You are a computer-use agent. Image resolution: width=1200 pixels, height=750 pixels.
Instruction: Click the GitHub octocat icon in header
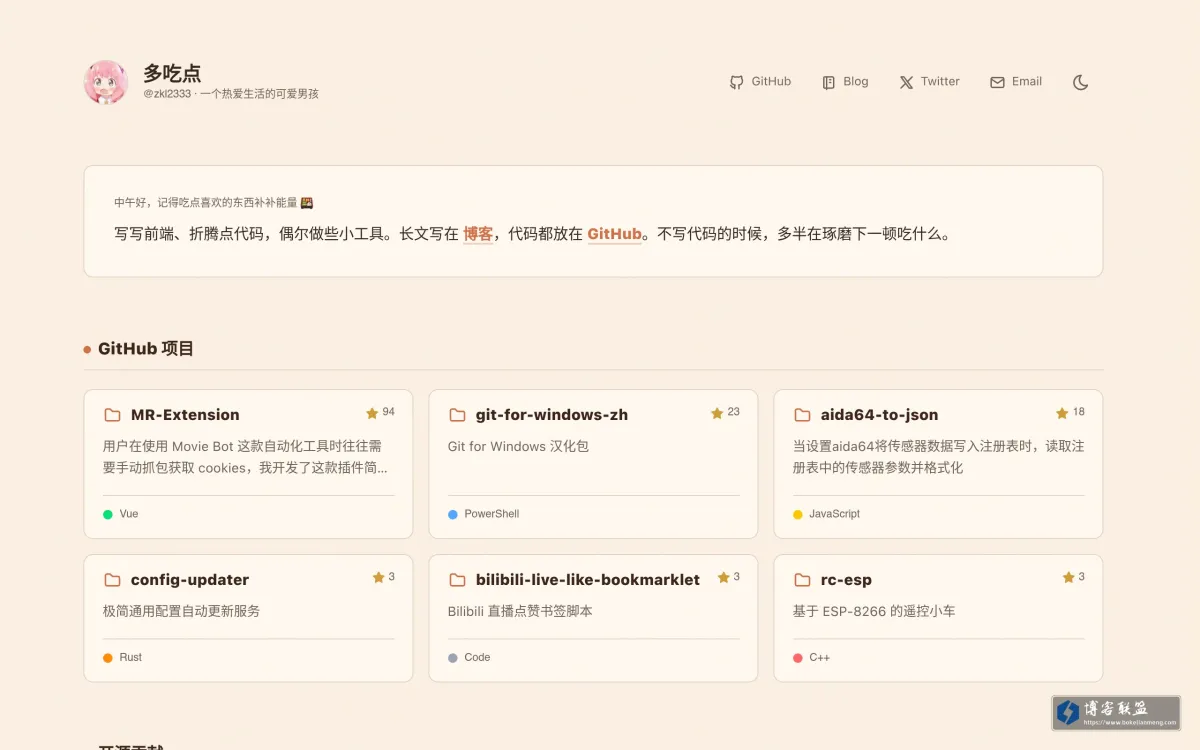tap(737, 82)
